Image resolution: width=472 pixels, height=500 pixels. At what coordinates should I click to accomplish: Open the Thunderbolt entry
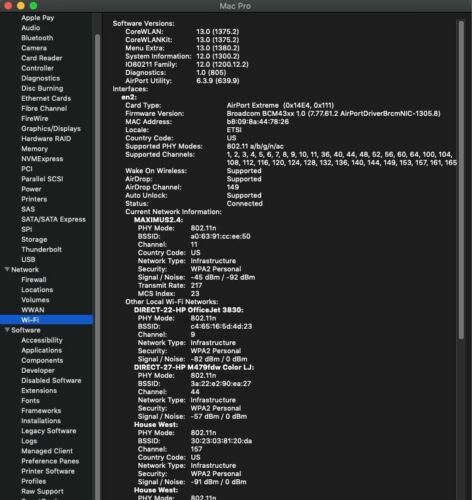pos(41,250)
